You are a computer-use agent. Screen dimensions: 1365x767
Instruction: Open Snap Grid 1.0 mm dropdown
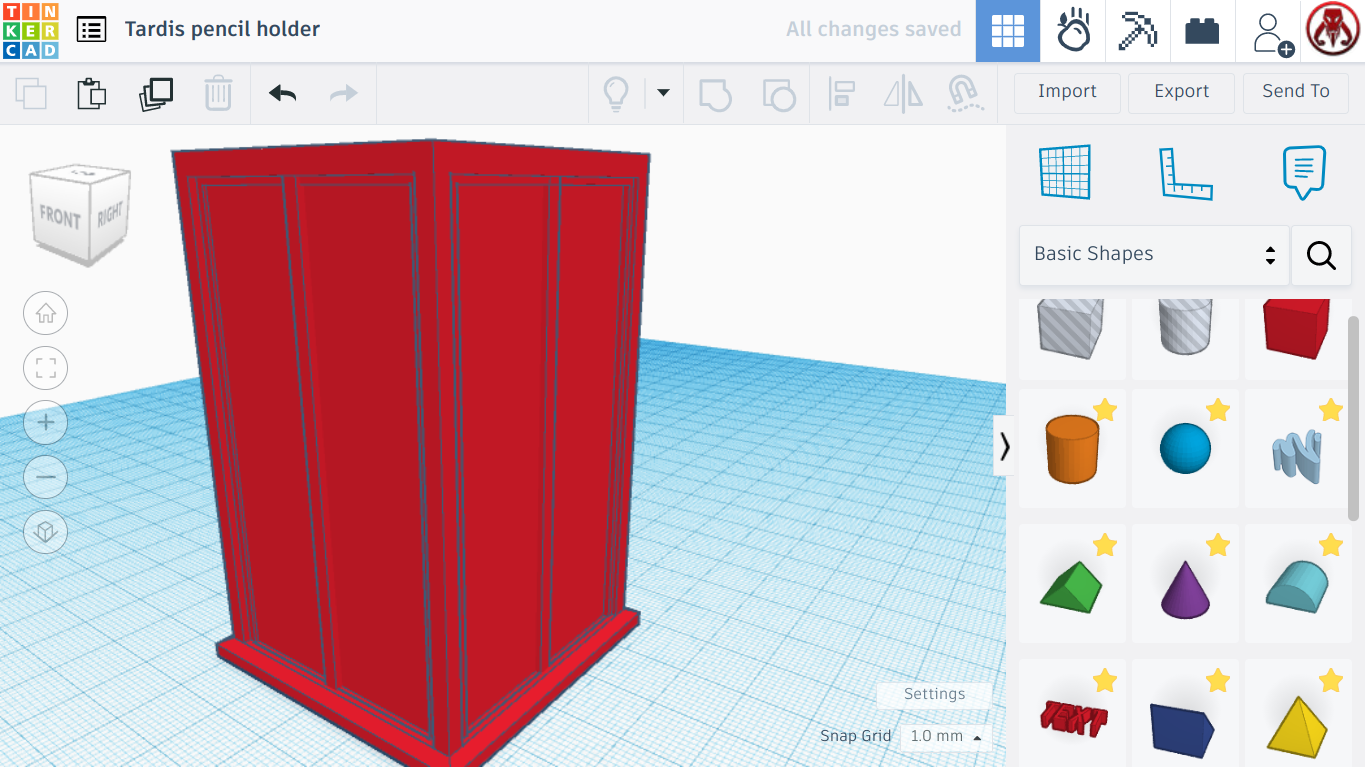click(x=945, y=737)
